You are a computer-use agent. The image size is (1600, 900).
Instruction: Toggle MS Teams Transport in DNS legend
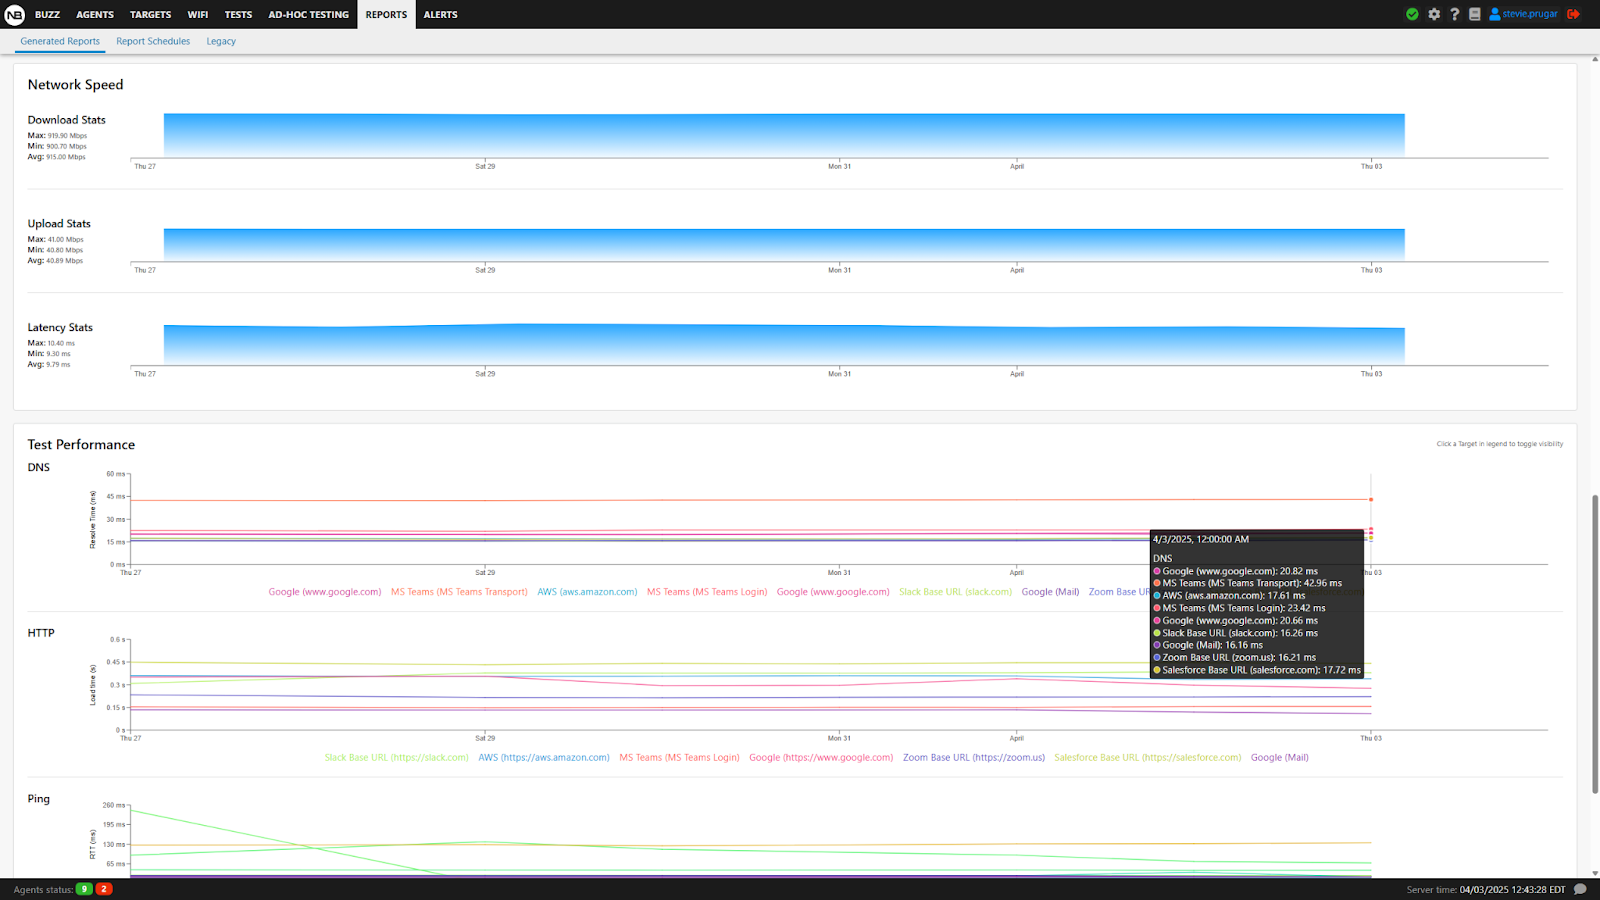point(459,592)
